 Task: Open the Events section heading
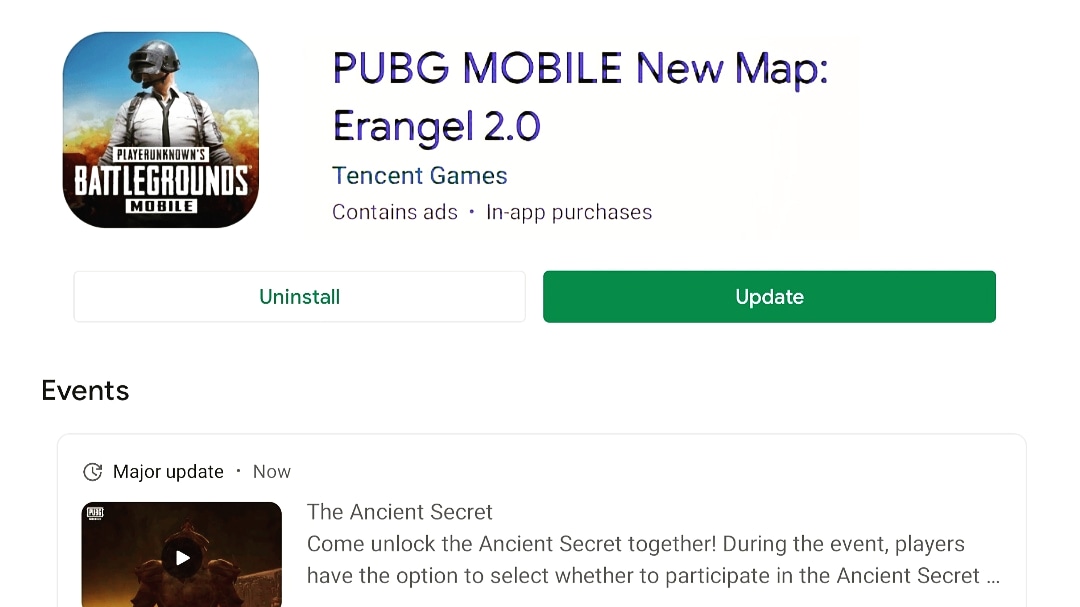[85, 391]
